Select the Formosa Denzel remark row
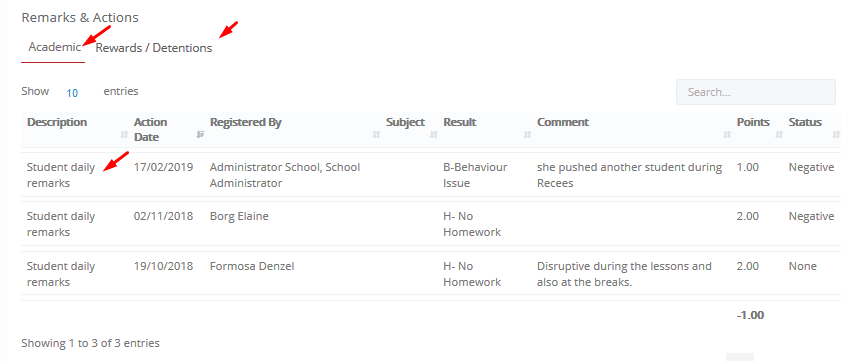Screen dimensions: 854x361 point(430,274)
